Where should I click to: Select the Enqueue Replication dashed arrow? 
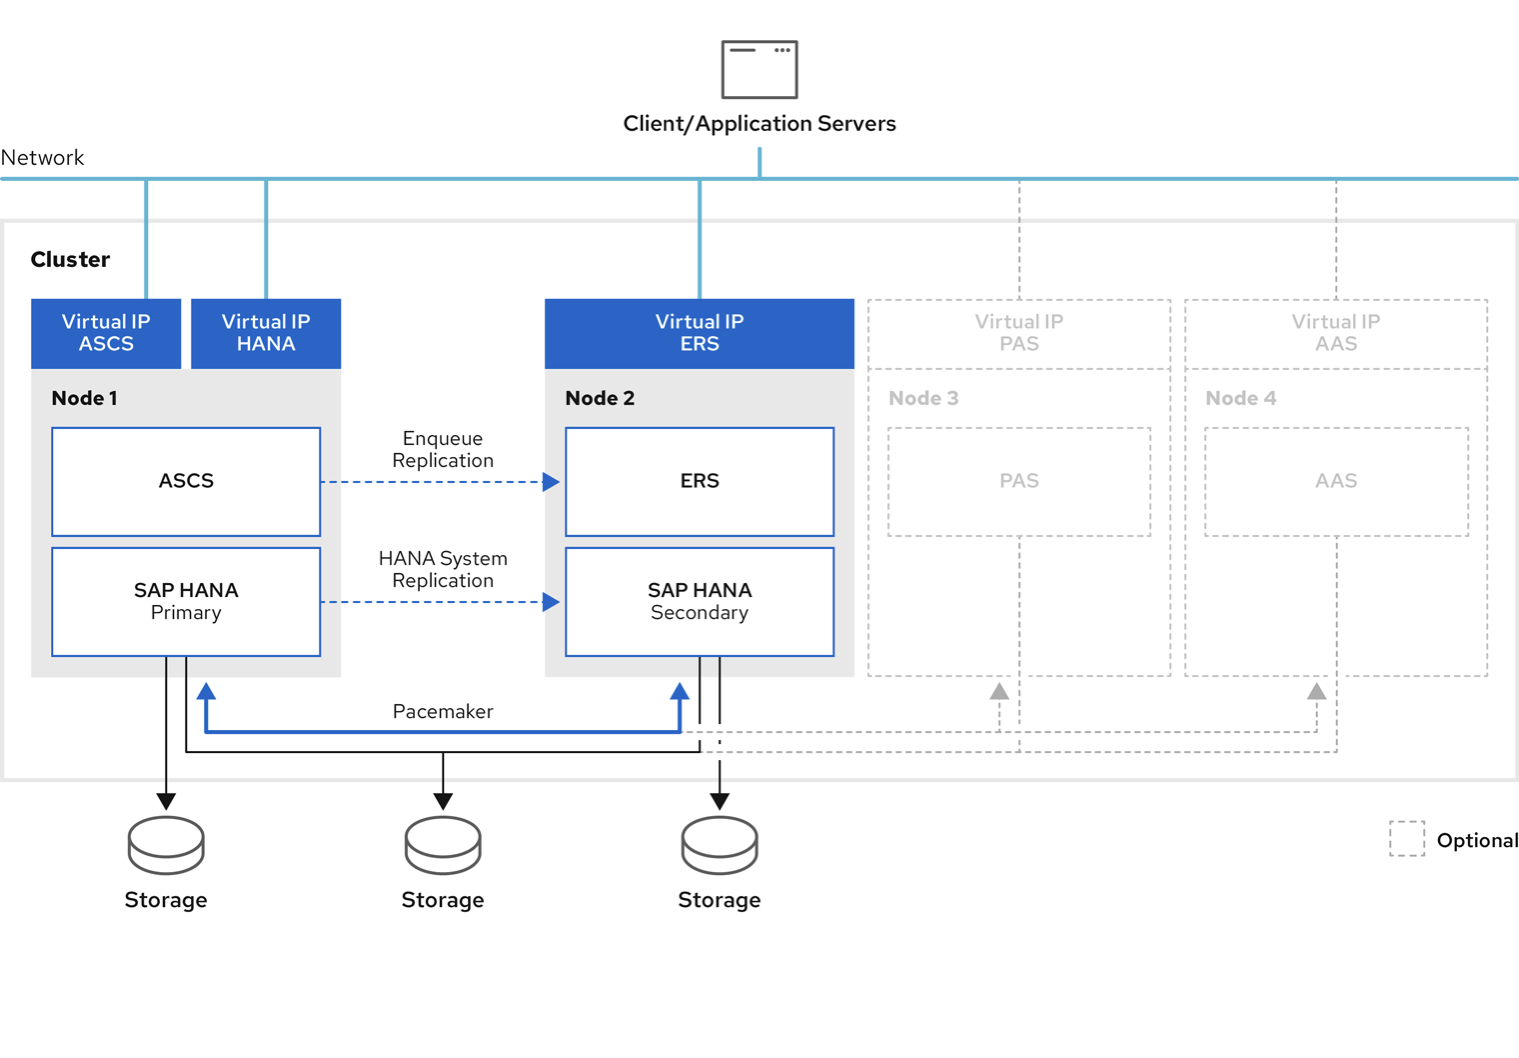point(442,481)
